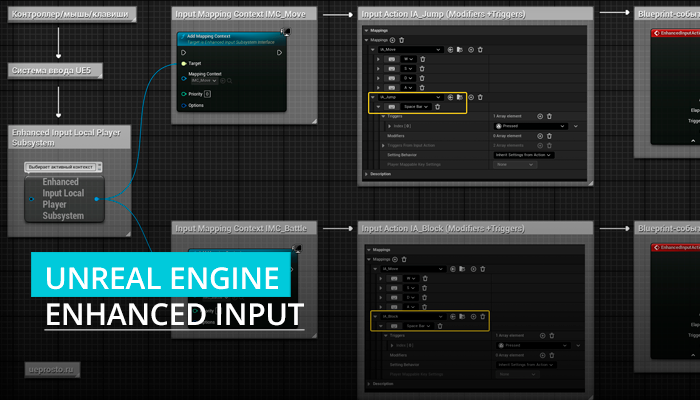Browse to IA_Move asset in IA_Jump panel
Viewport: 700px width, 400px height.
click(x=459, y=50)
